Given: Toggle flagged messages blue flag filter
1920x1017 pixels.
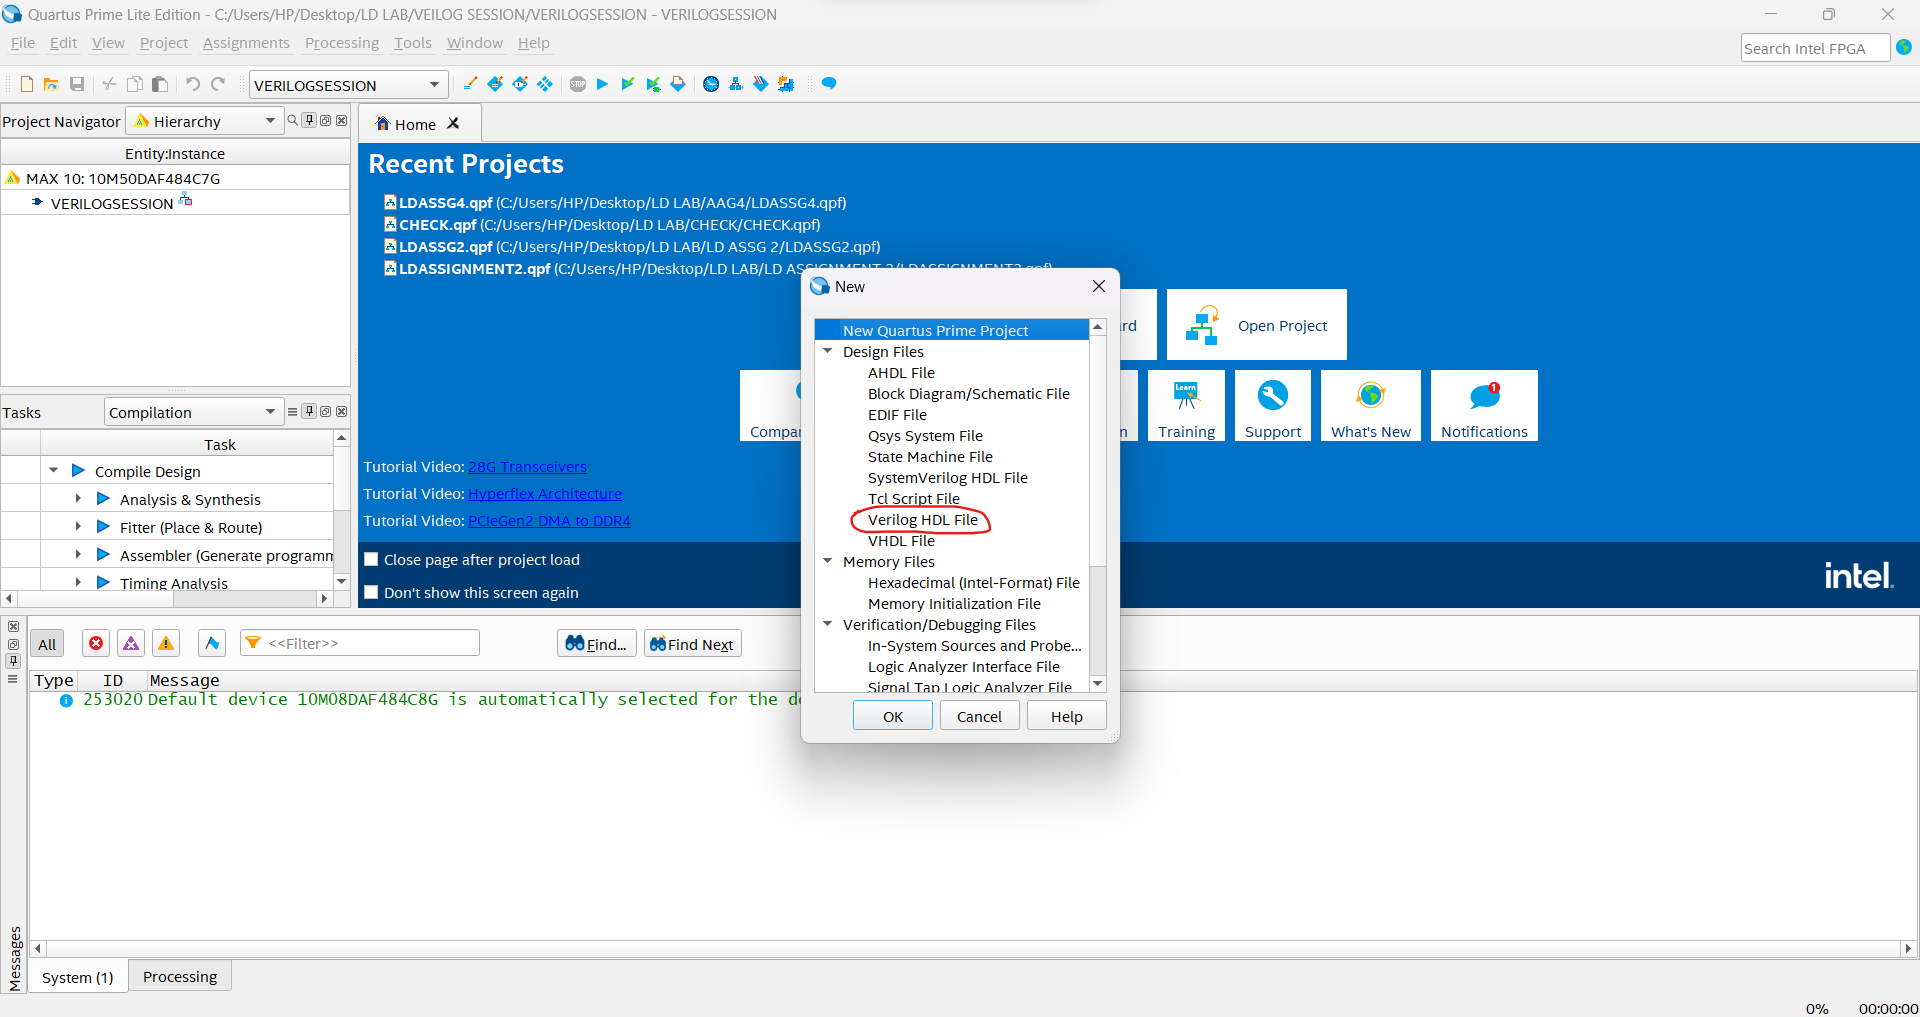Looking at the screenshot, I should point(212,643).
